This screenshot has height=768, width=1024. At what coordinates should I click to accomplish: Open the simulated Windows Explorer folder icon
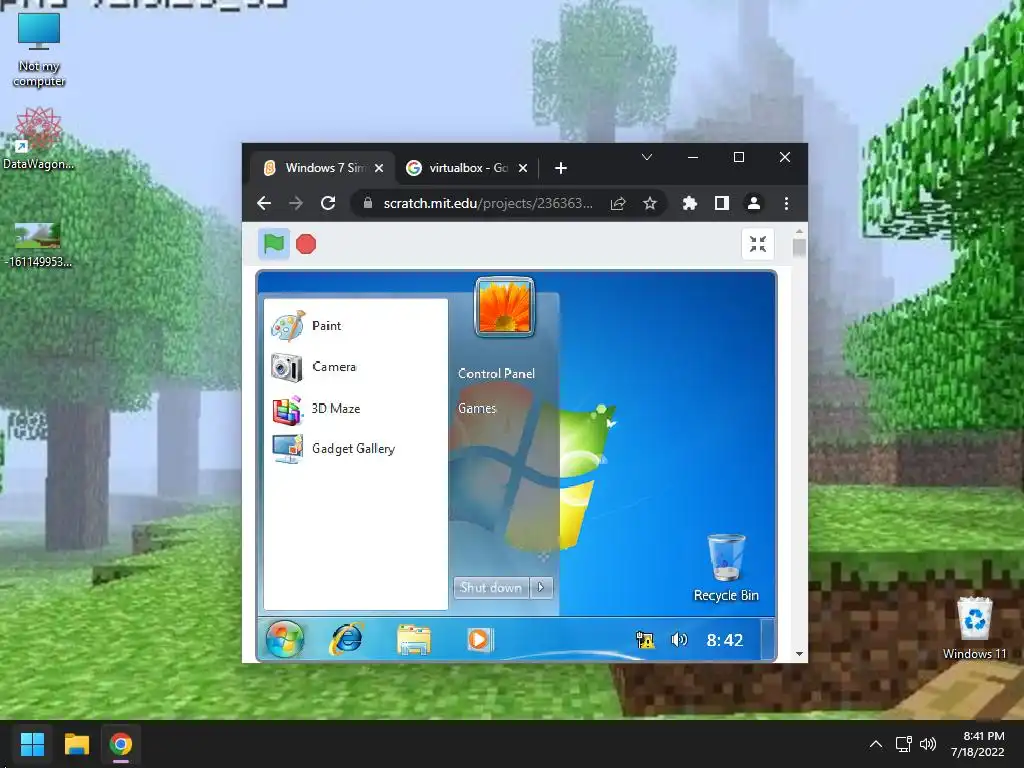tap(414, 639)
